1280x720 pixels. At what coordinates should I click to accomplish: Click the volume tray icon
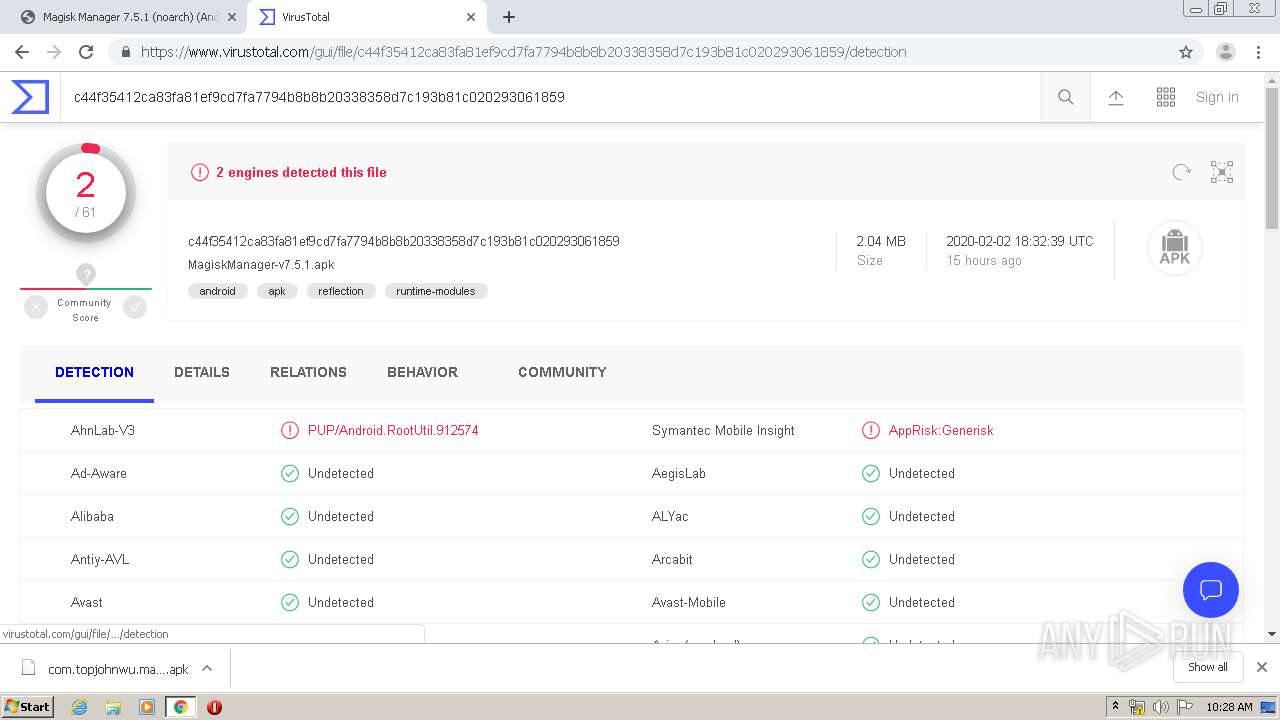(x=1160, y=707)
